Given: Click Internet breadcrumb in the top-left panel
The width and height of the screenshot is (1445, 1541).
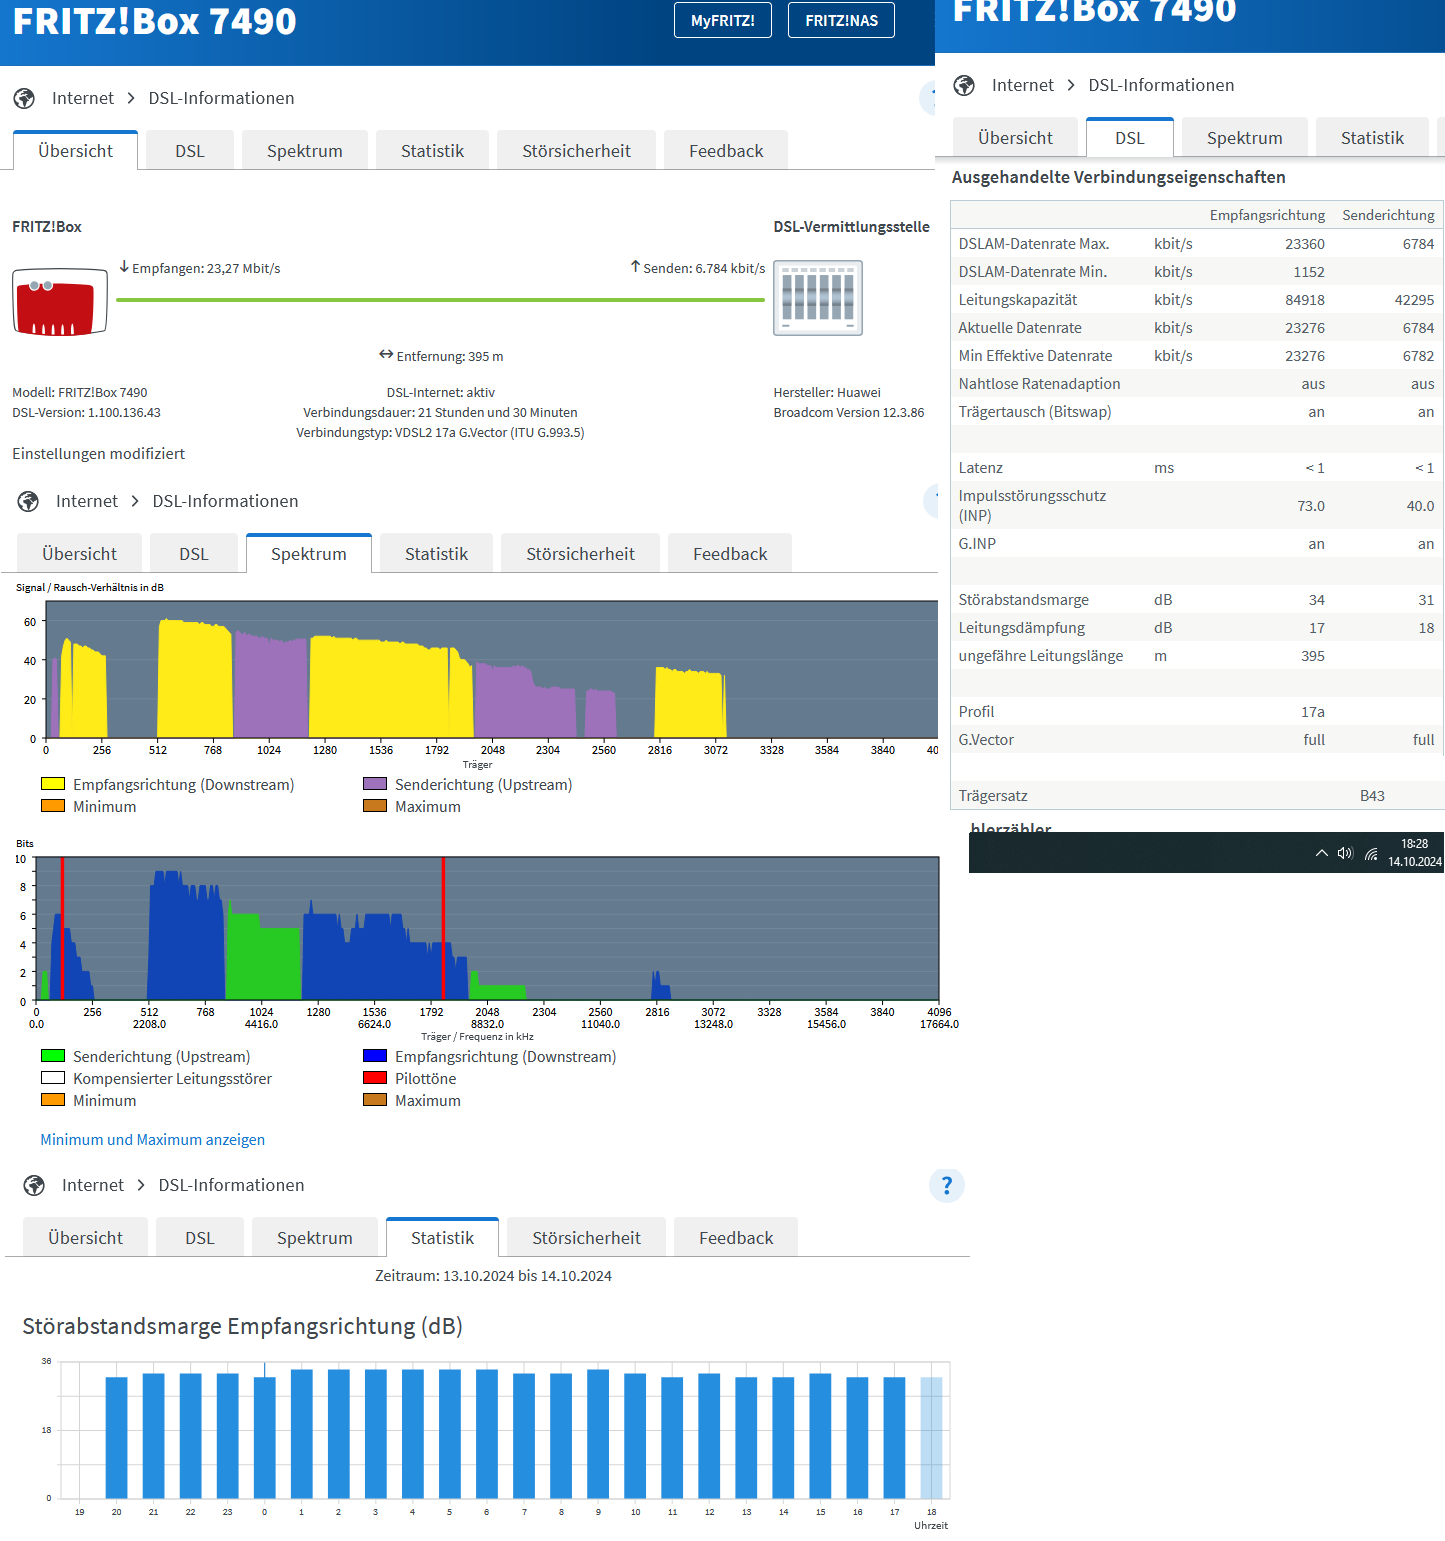Looking at the screenshot, I should click(x=83, y=98).
